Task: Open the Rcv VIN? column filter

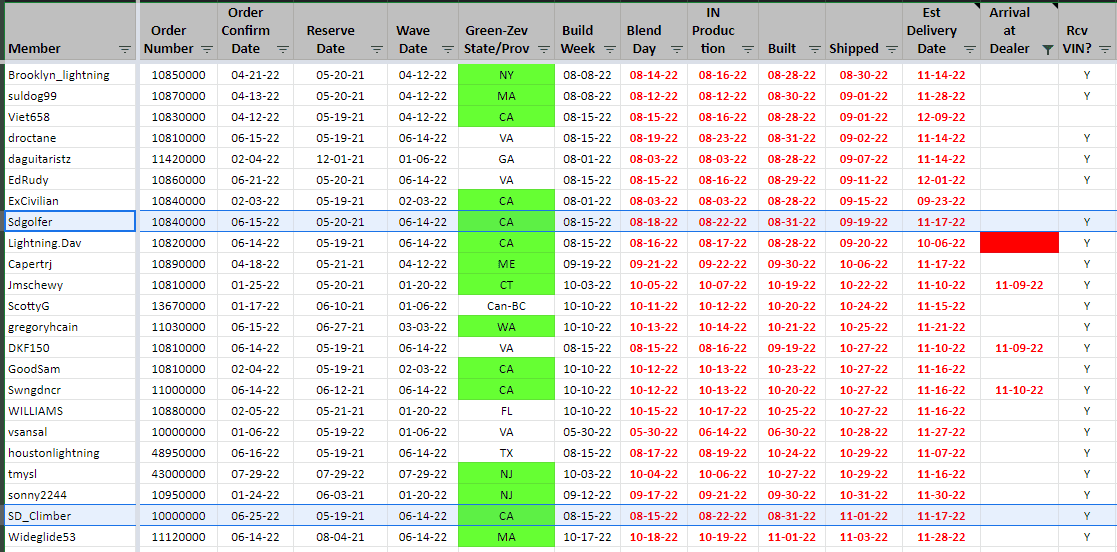Action: click(x=1104, y=49)
